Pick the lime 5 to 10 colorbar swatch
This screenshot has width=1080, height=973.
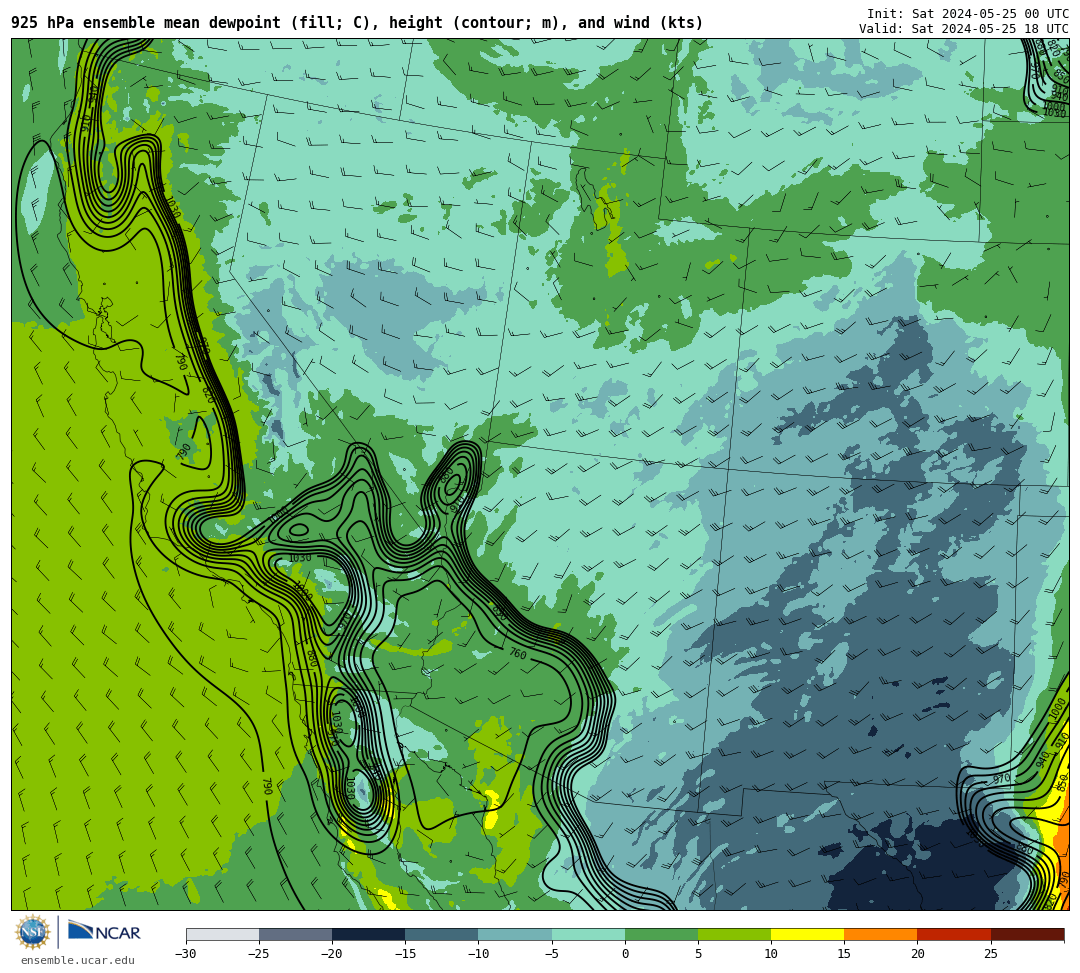[734, 934]
